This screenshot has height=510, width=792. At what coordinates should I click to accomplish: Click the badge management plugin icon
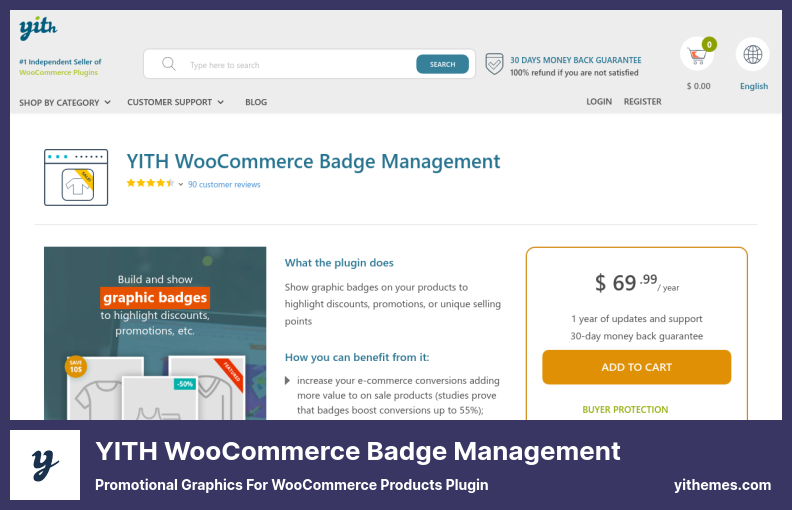point(76,177)
